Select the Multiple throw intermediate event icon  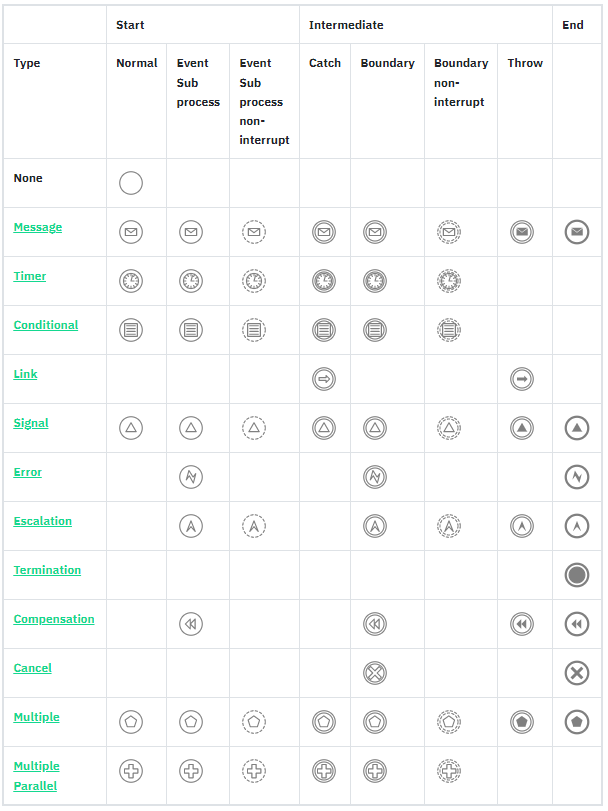point(522,722)
